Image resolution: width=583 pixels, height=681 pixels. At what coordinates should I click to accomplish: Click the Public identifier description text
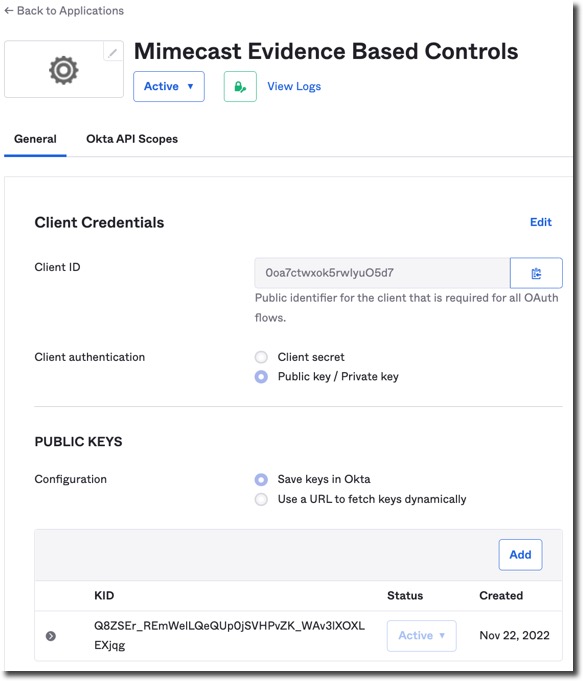tap(407, 307)
